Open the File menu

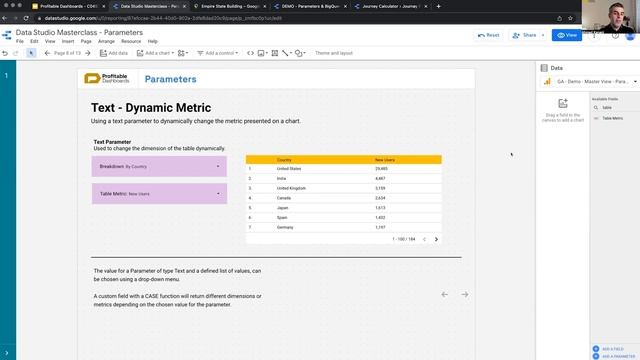click(20, 41)
